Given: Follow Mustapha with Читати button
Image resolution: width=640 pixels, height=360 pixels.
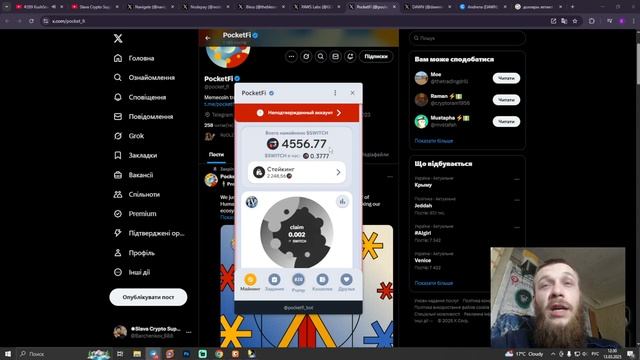Looking at the screenshot, I should [506, 121].
